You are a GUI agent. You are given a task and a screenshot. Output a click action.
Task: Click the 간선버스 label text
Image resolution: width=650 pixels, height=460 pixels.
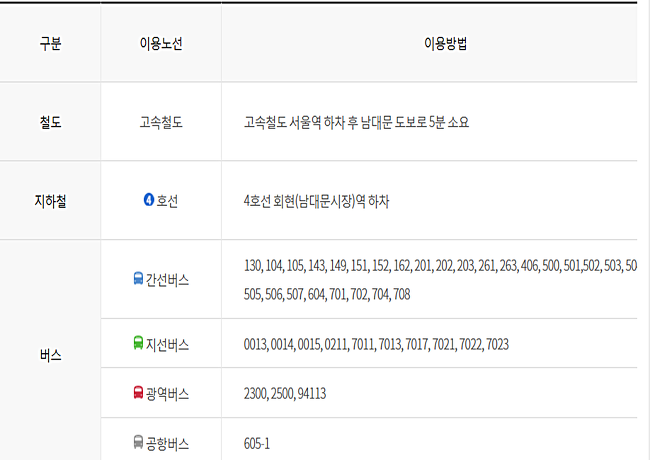click(x=167, y=280)
